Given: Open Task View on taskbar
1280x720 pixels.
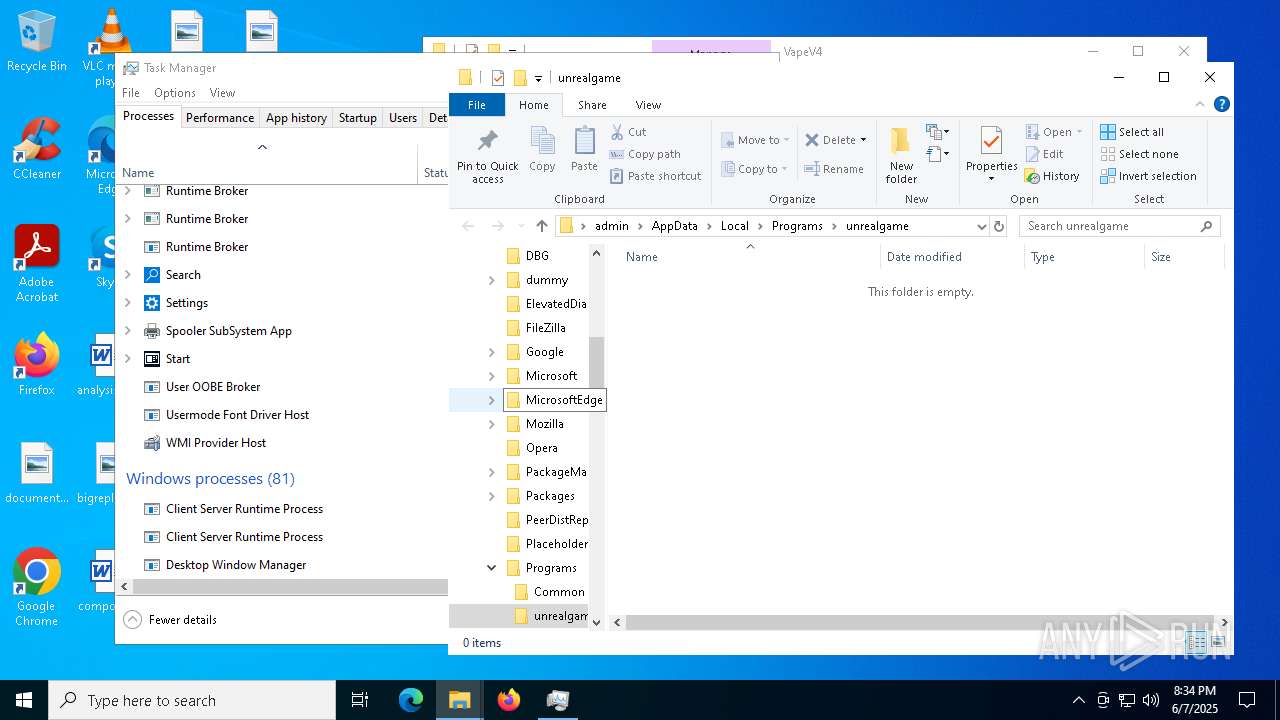Looking at the screenshot, I should (360, 700).
